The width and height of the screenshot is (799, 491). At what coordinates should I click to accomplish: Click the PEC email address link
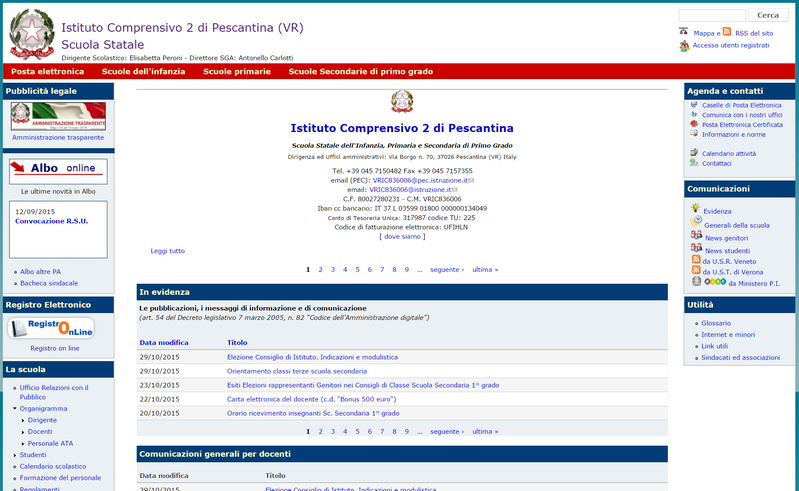(x=420, y=180)
